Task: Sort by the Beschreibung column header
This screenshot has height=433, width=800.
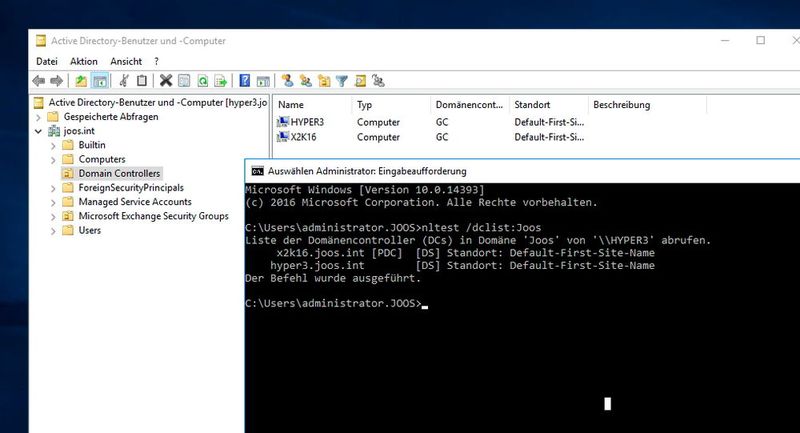Action: [647, 105]
